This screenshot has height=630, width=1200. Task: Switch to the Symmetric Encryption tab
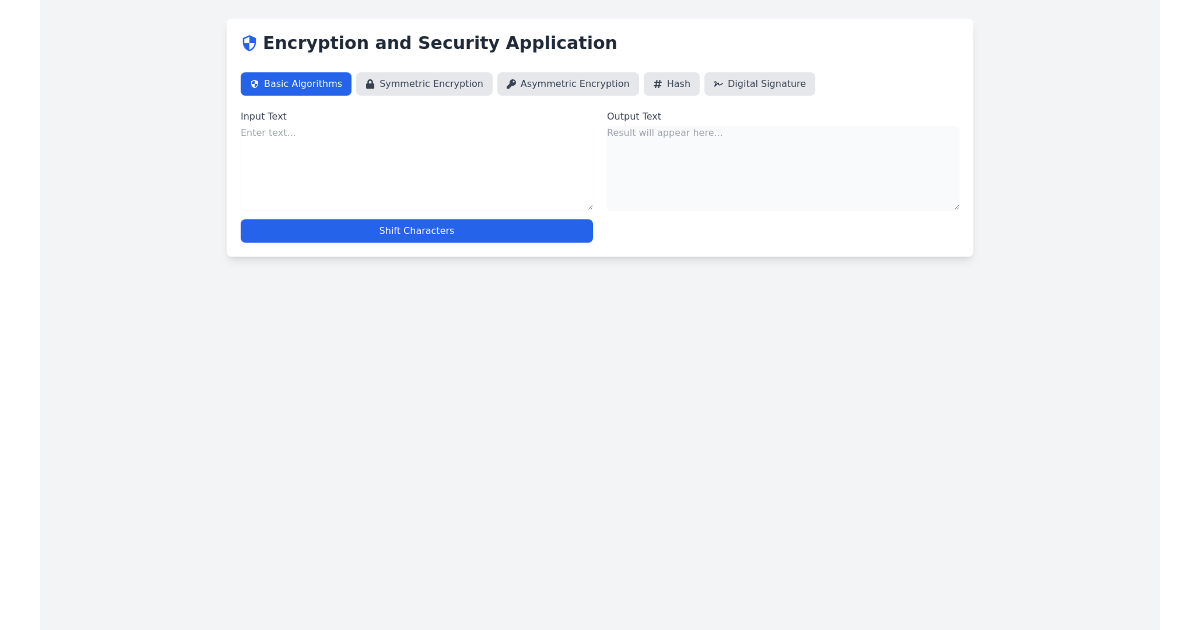tap(424, 84)
